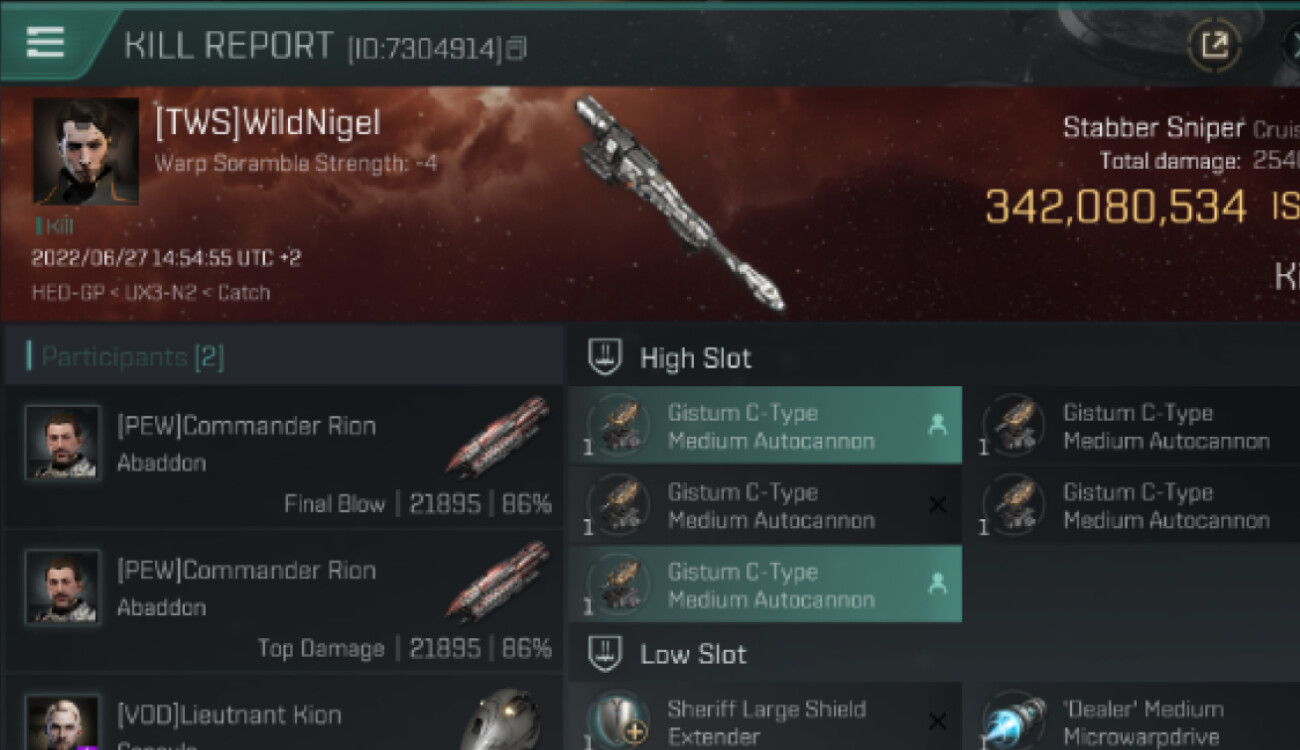Toggle the person marker on third-row autocannon
Screen dimensions: 1300x750
pos(937,584)
